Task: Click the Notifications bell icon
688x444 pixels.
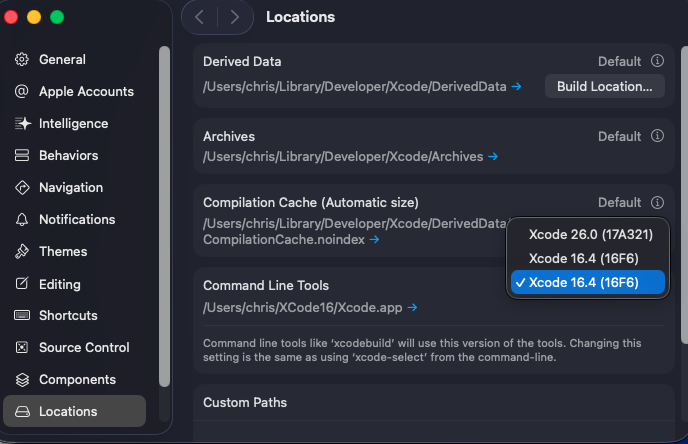Action: (22, 219)
